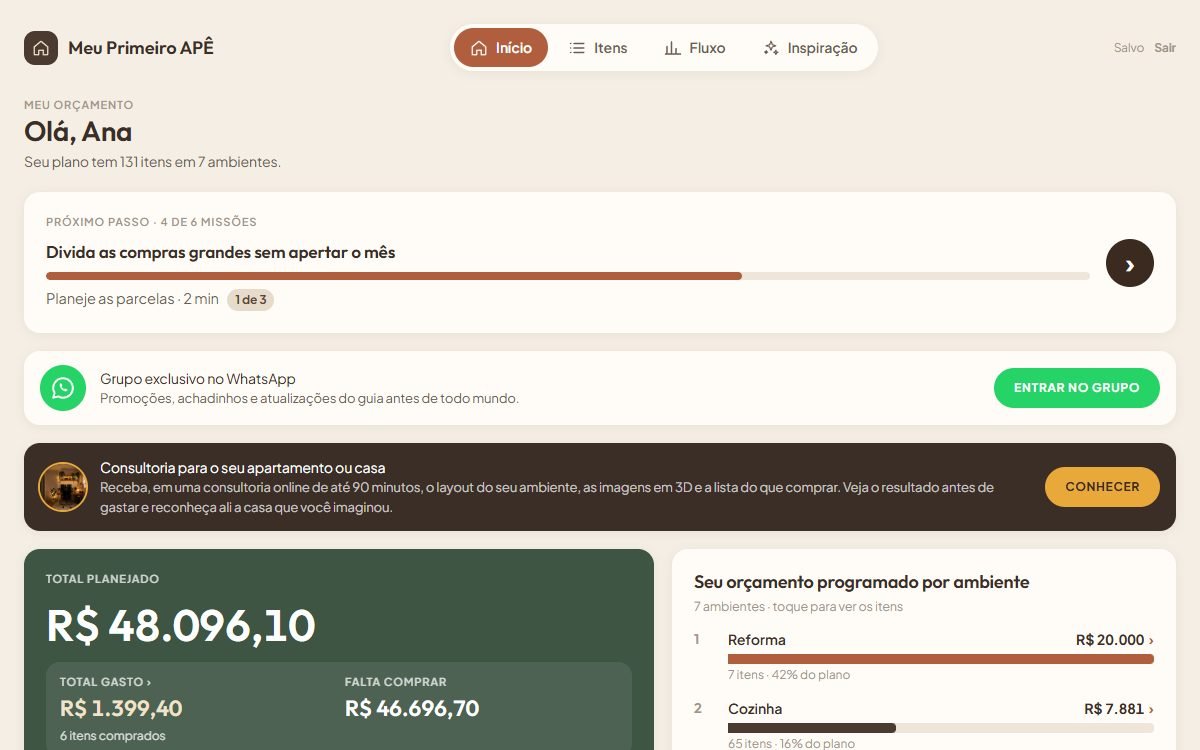Click the Olá, Ana greeting

[78, 132]
